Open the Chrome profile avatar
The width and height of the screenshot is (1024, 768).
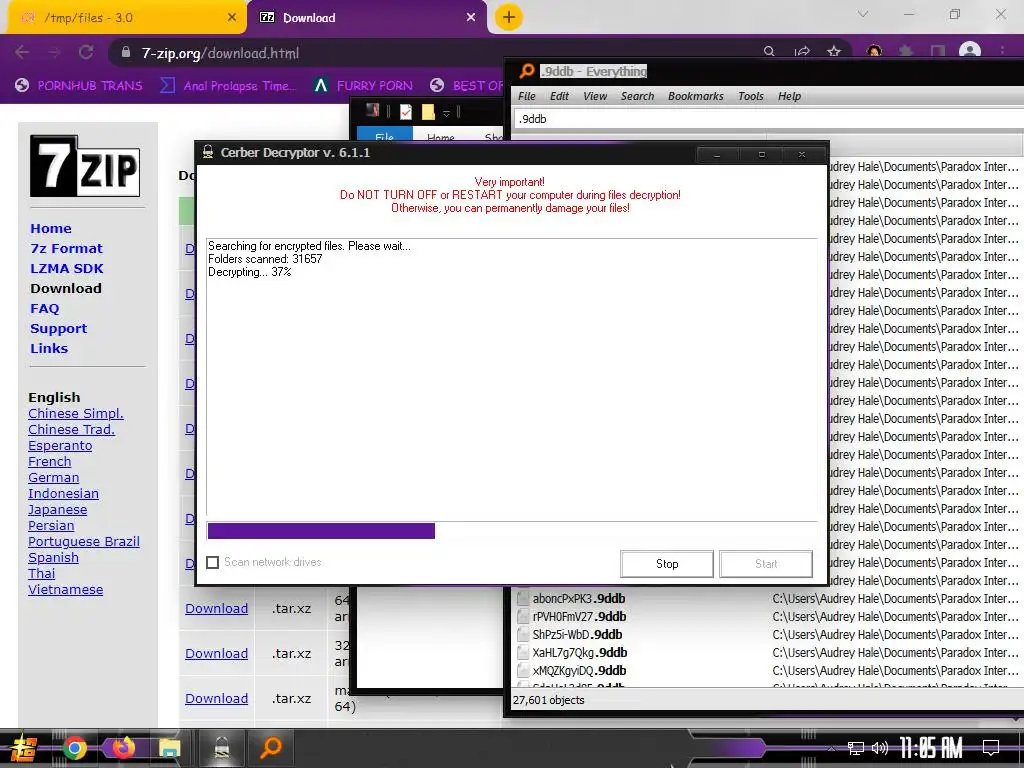tap(970, 50)
